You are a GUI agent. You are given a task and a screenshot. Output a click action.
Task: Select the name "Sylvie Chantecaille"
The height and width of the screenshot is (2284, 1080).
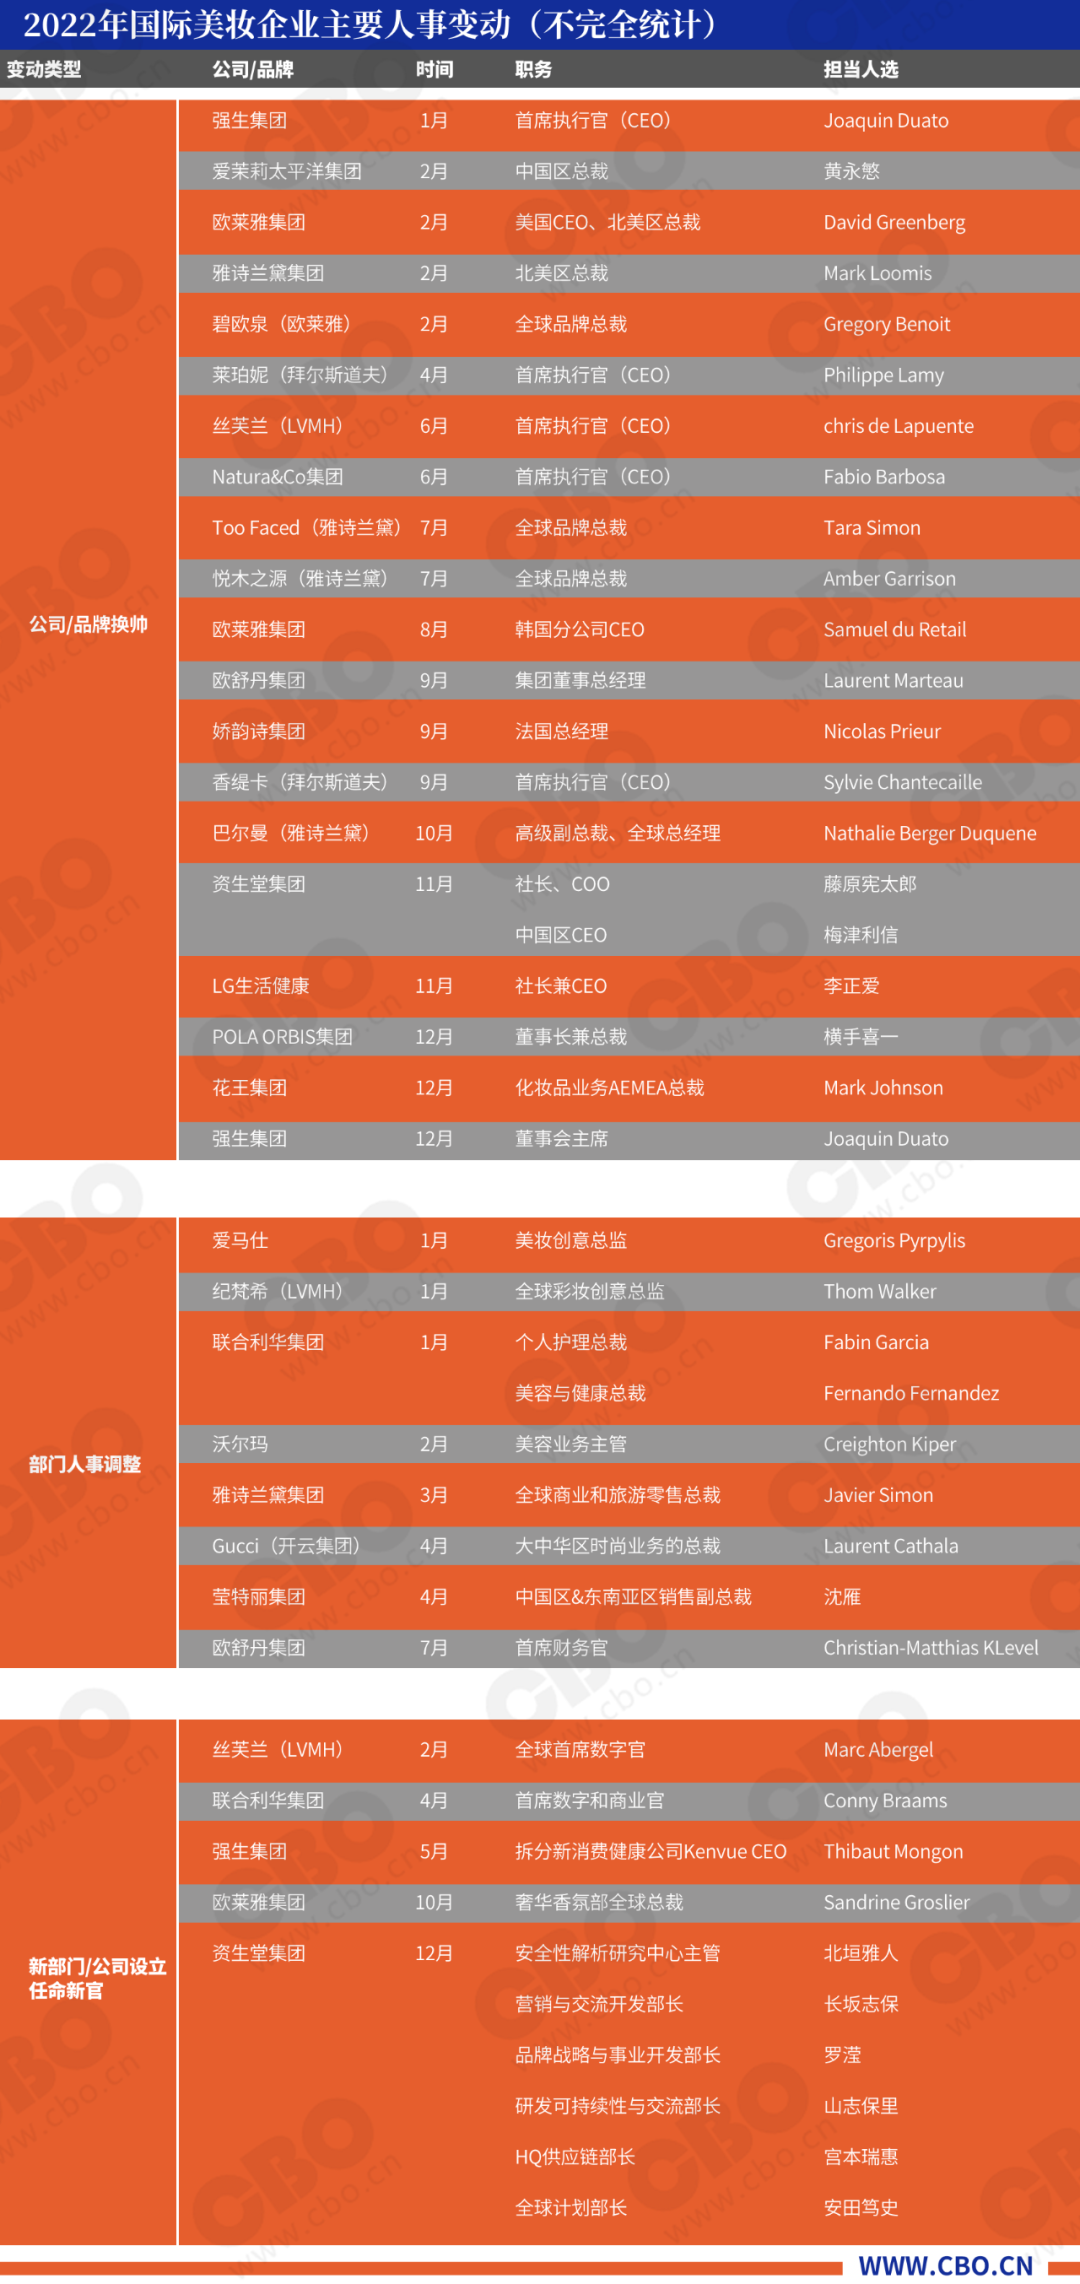(903, 782)
